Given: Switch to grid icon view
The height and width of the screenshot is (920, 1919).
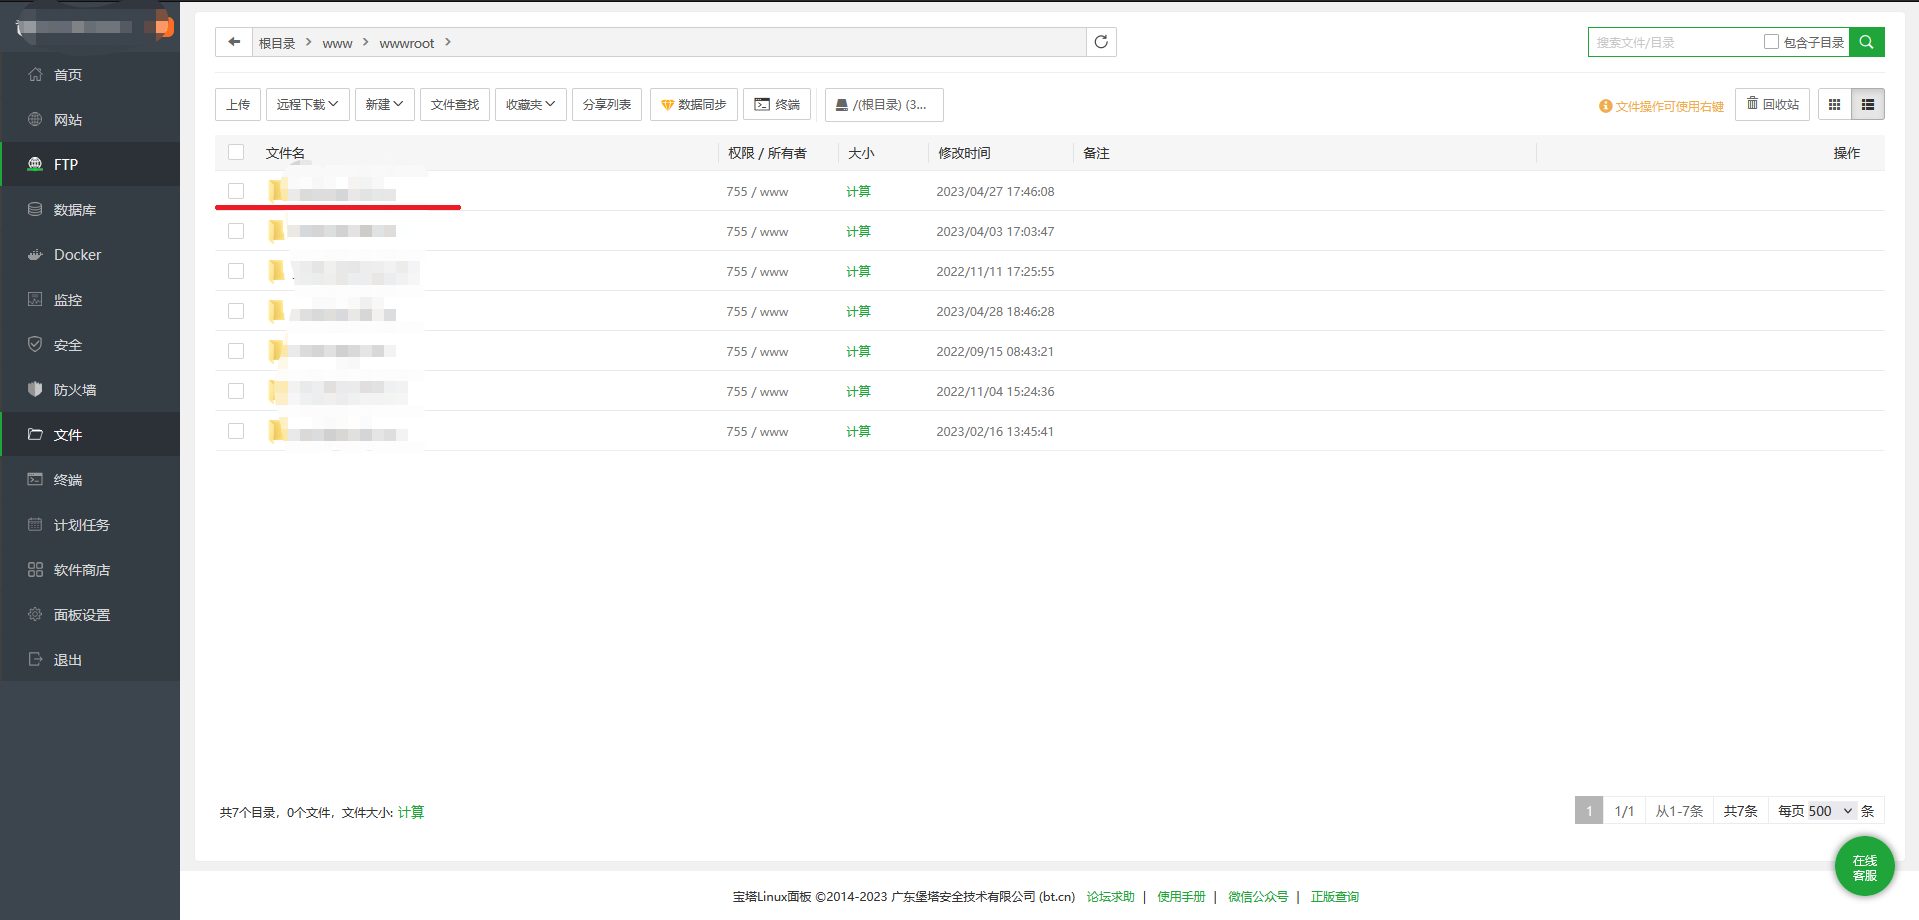Looking at the screenshot, I should tap(1834, 105).
